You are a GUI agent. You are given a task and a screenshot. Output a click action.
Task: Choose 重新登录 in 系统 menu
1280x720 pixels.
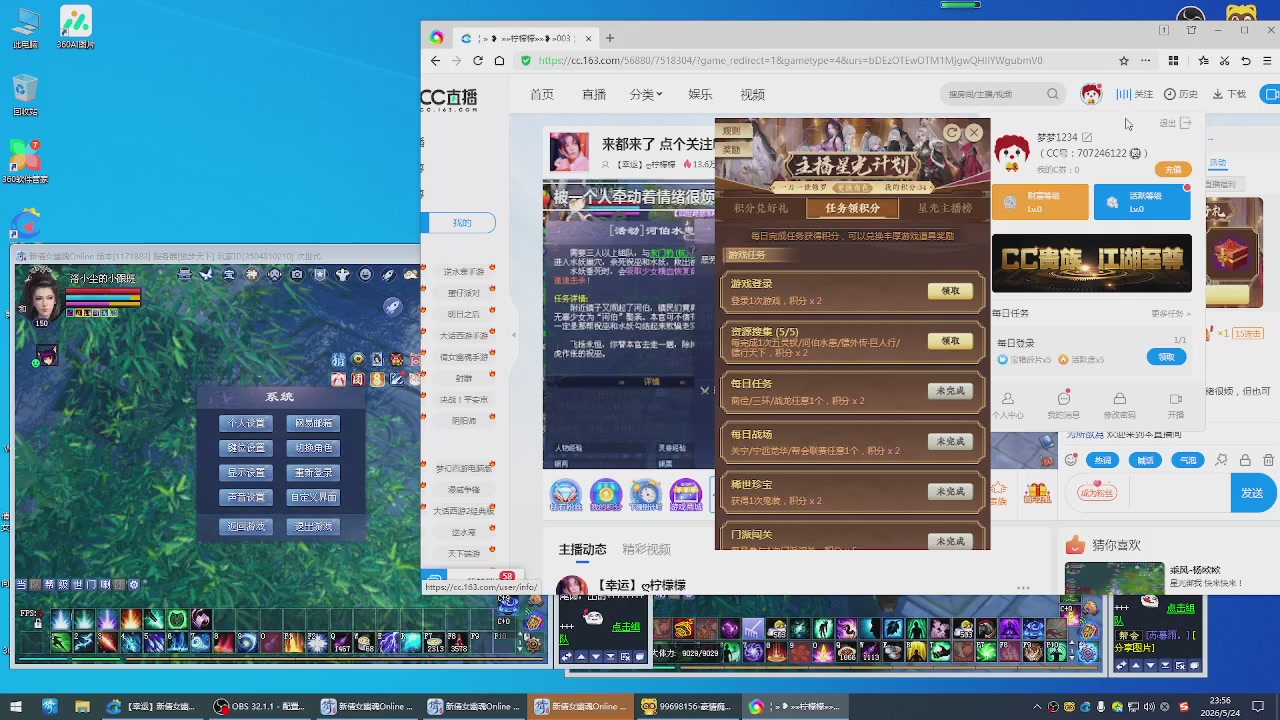coord(313,473)
